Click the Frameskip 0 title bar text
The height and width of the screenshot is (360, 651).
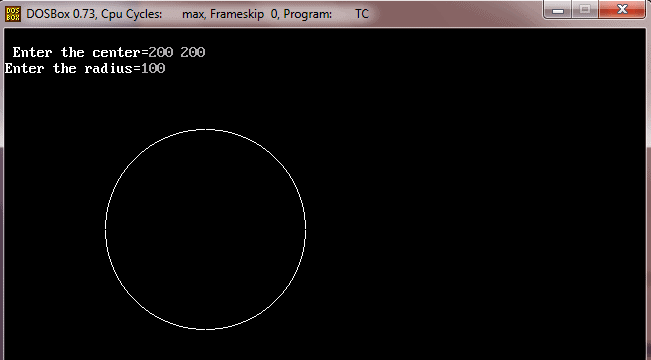[x=244, y=14]
